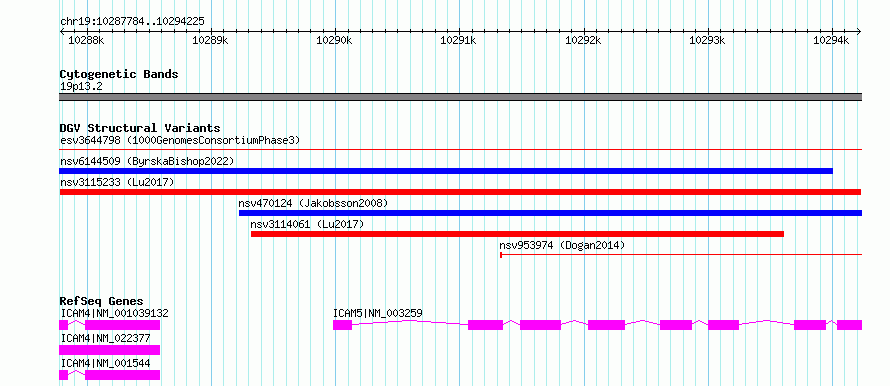Click the ICAM5 intron line after first exon
Screen dimensions: 890x386
[410, 322]
